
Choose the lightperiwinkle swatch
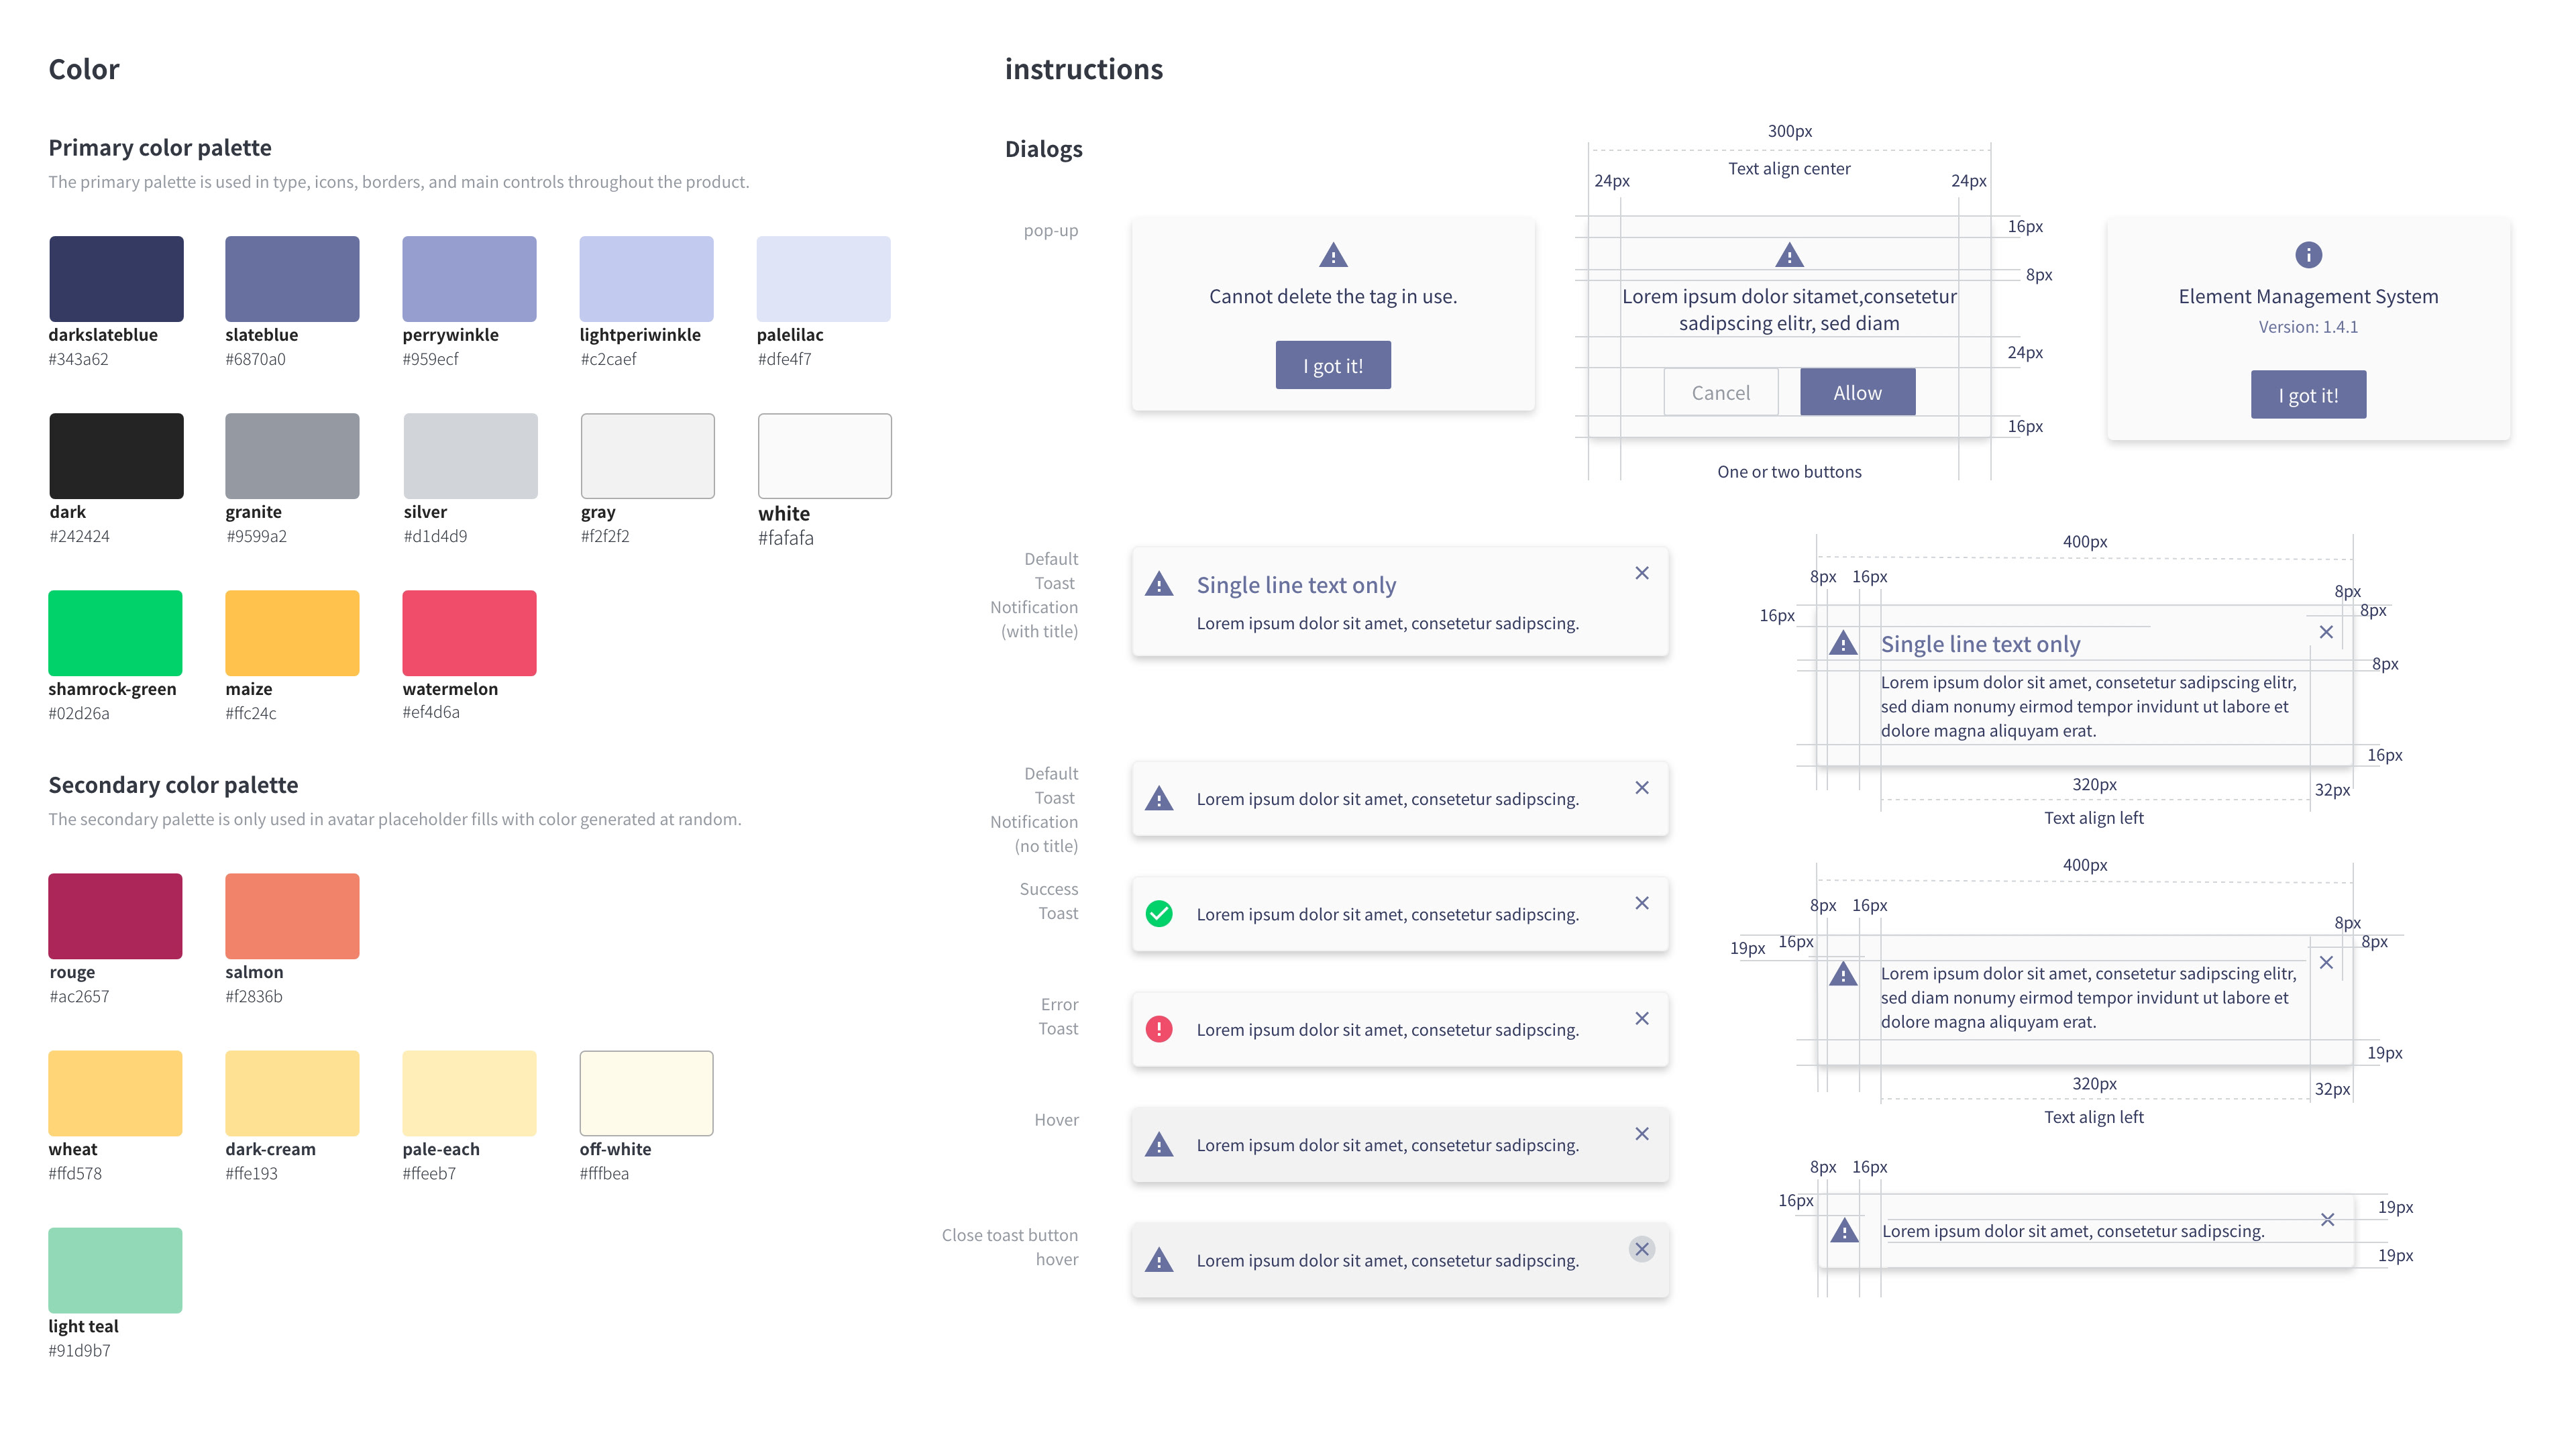pos(646,279)
